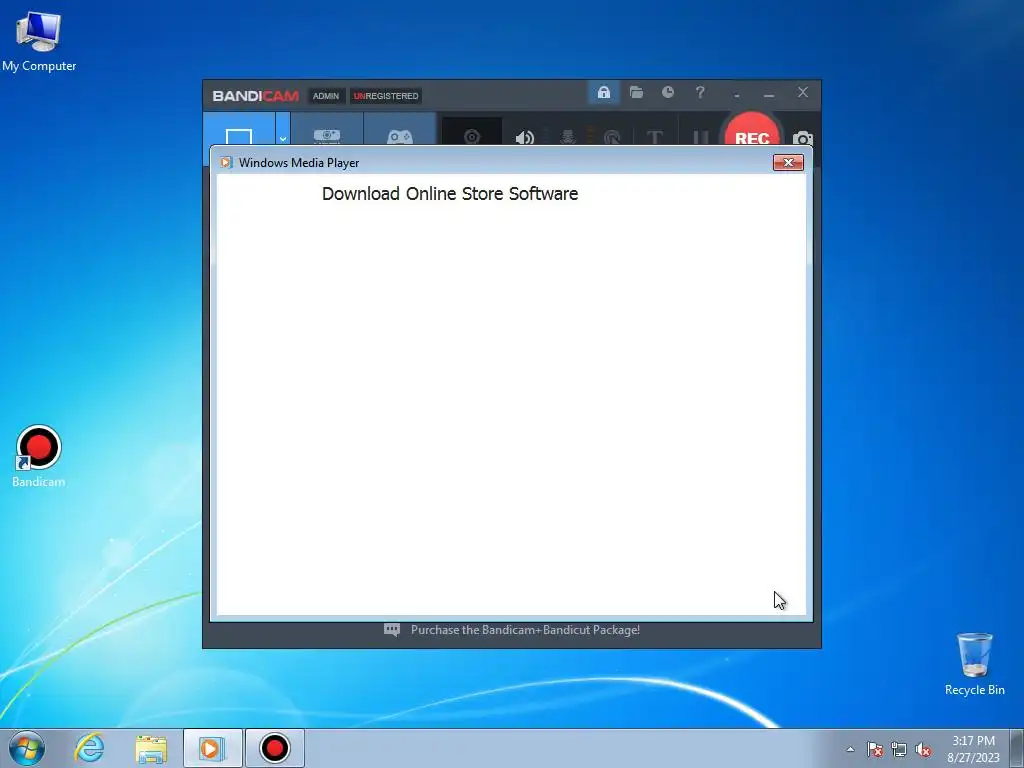Open the Windows Start menu orb
This screenshot has width=1024, height=768.
point(27,748)
